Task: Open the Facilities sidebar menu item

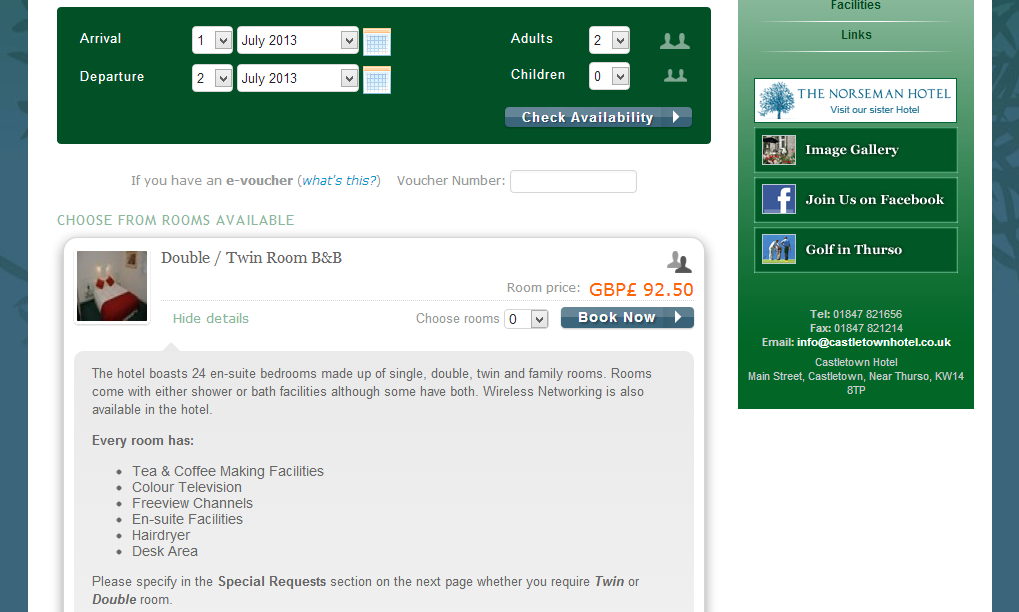Action: tap(855, 6)
